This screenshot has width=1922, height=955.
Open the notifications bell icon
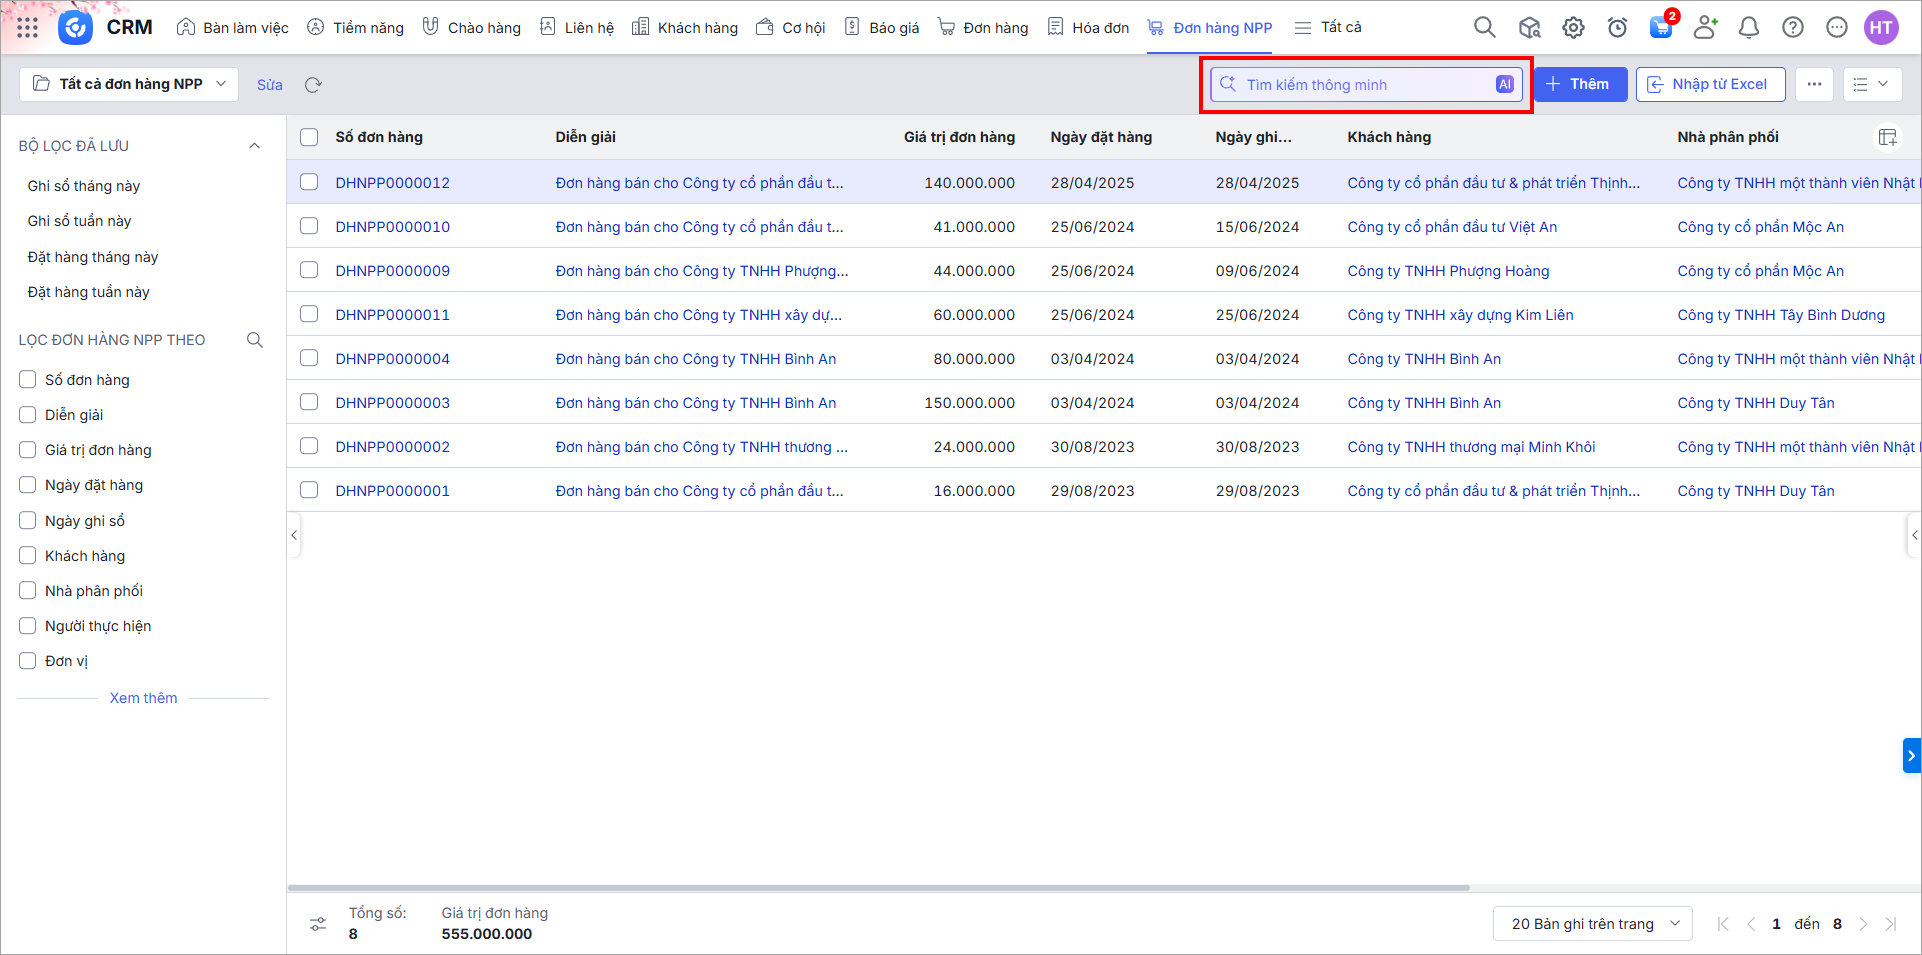click(1749, 28)
